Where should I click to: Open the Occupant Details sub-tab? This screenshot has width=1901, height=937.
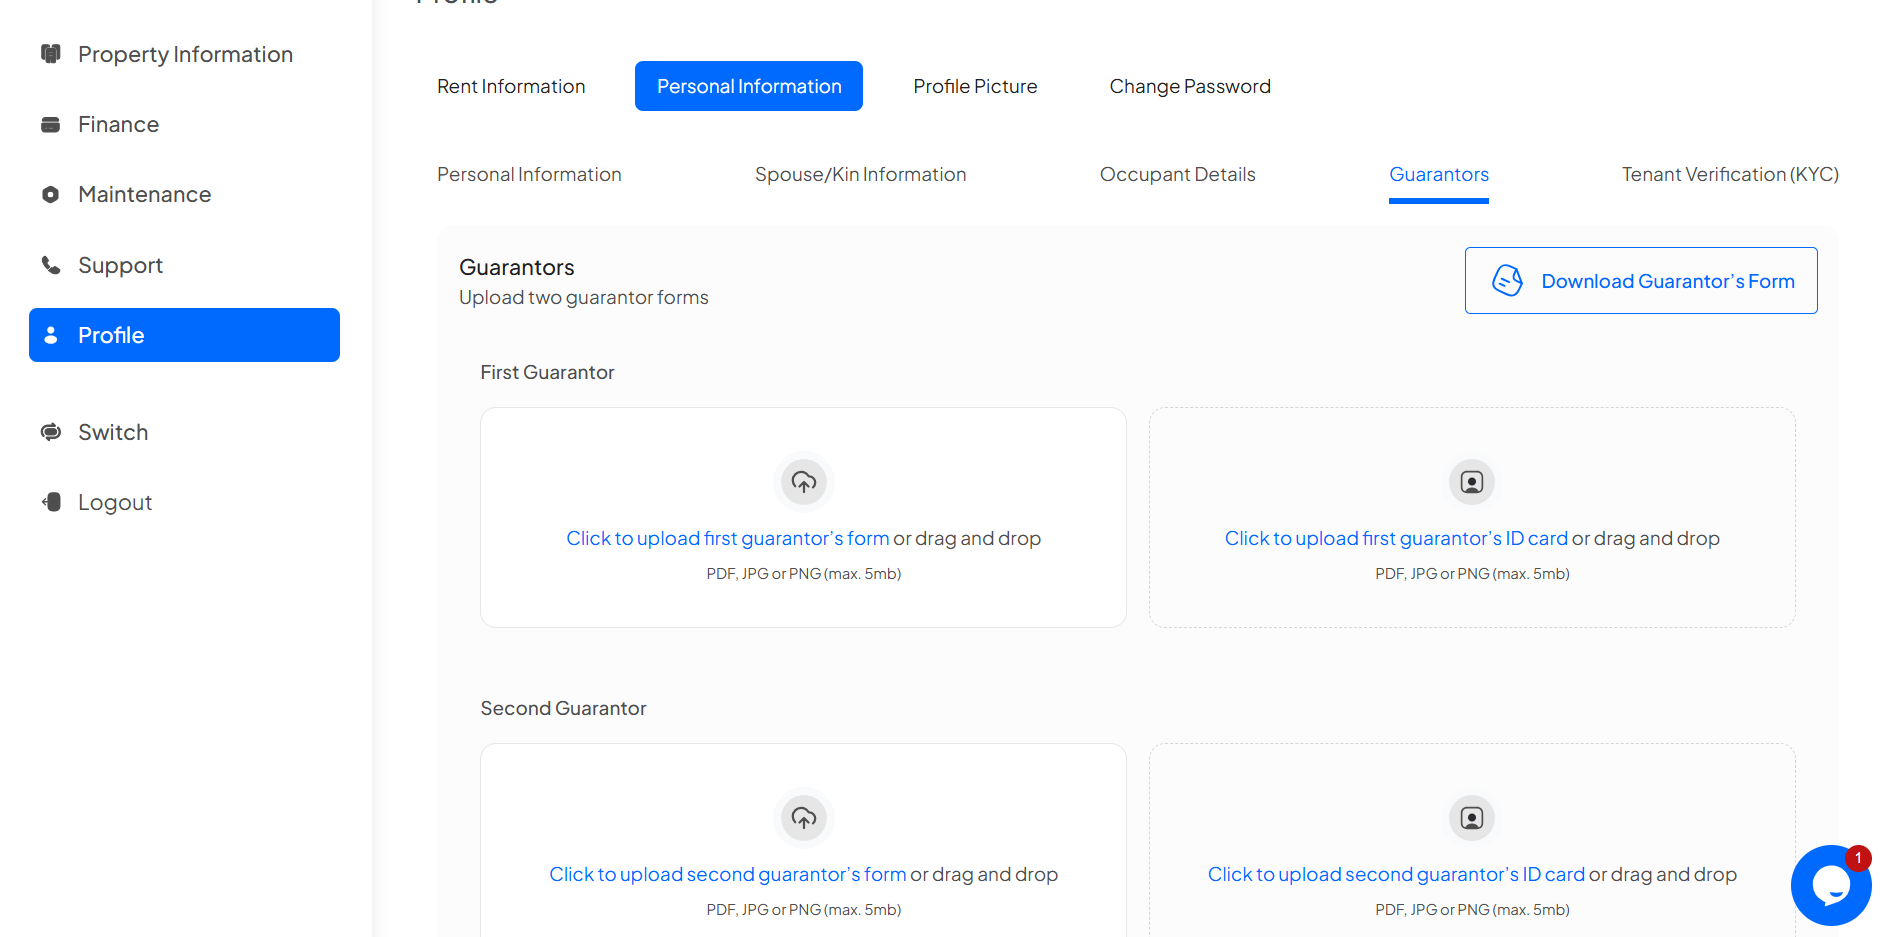pyautogui.click(x=1177, y=175)
